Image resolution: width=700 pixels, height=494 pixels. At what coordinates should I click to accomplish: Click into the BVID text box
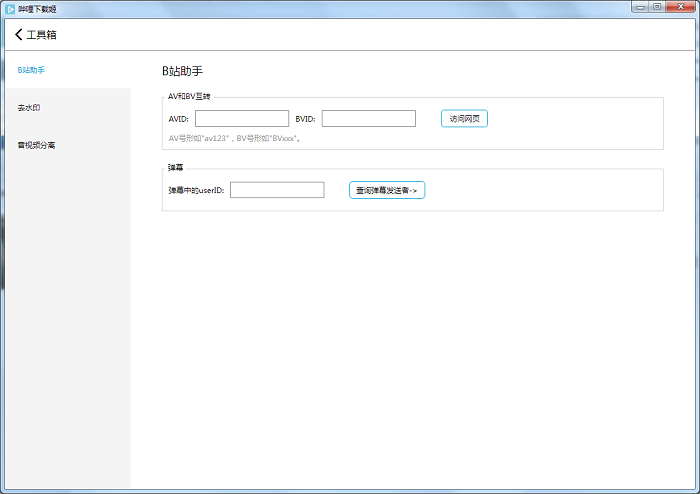[368, 119]
